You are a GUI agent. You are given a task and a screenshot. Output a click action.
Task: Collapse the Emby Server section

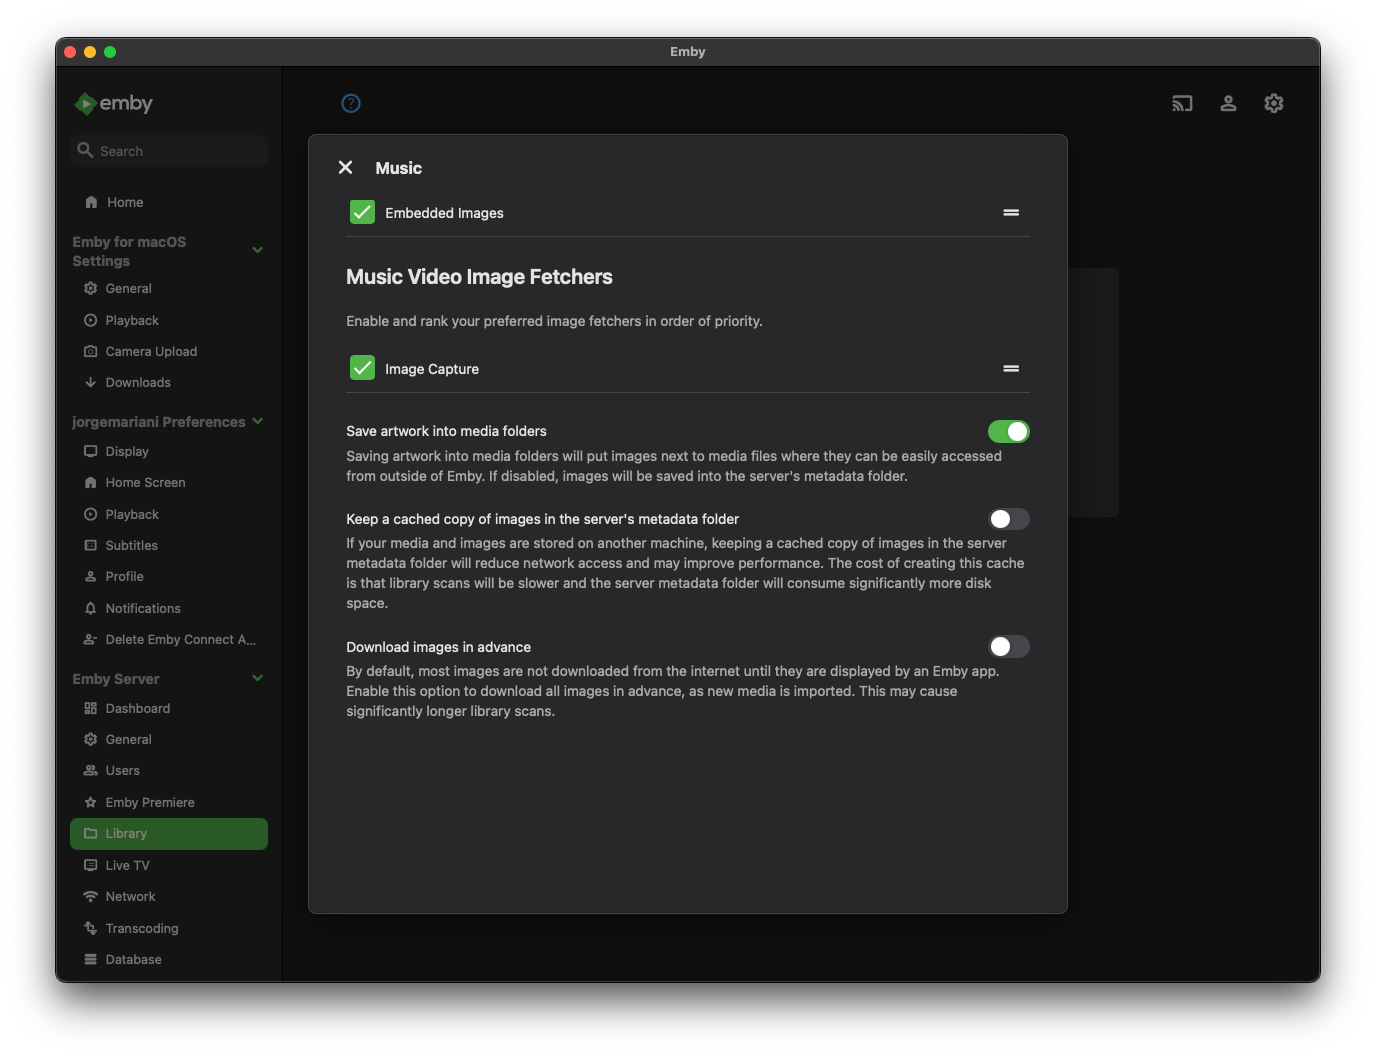(258, 679)
